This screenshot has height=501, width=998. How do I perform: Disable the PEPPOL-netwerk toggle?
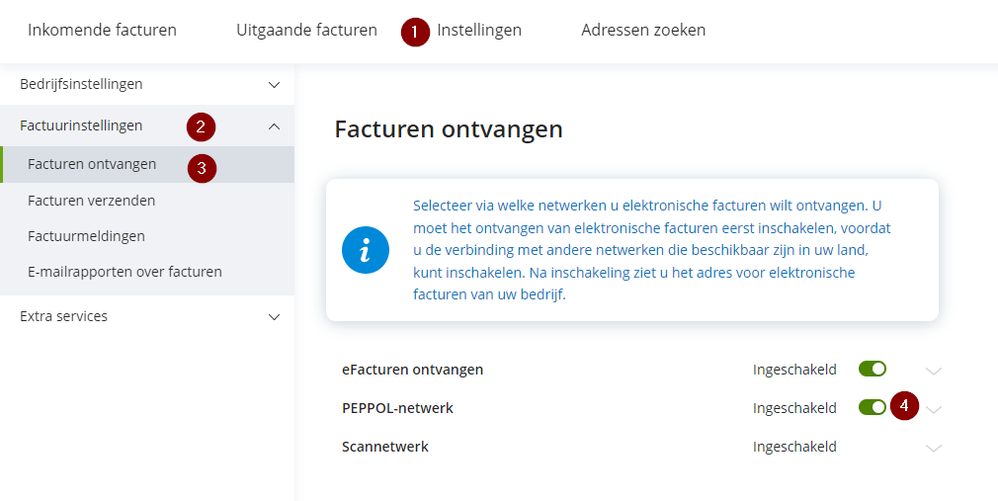[872, 407]
